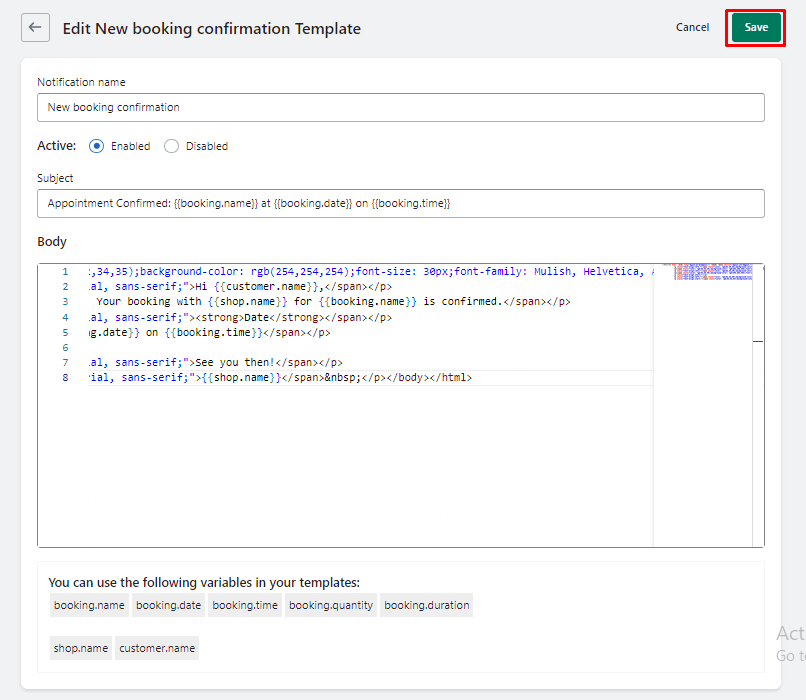Click the booking.name variable tag
The height and width of the screenshot is (700, 806).
coord(90,605)
